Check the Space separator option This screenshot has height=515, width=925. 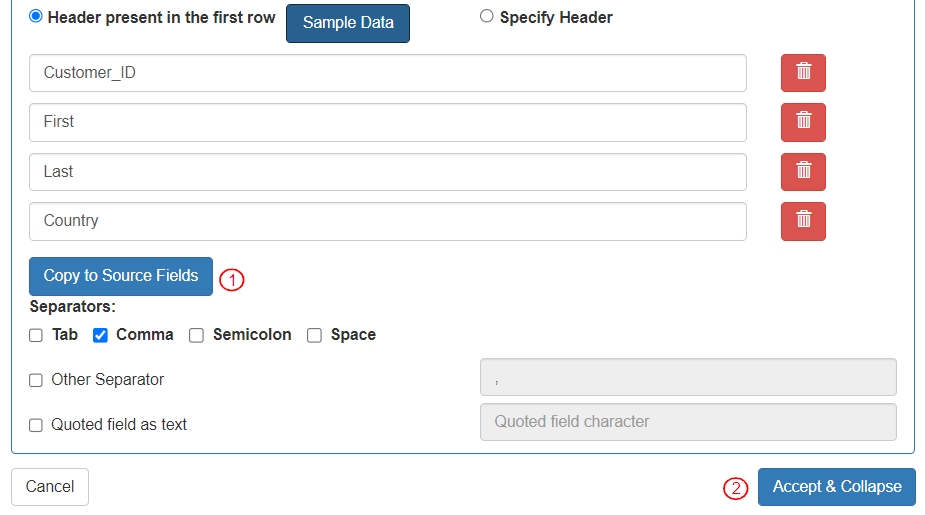[x=314, y=335]
